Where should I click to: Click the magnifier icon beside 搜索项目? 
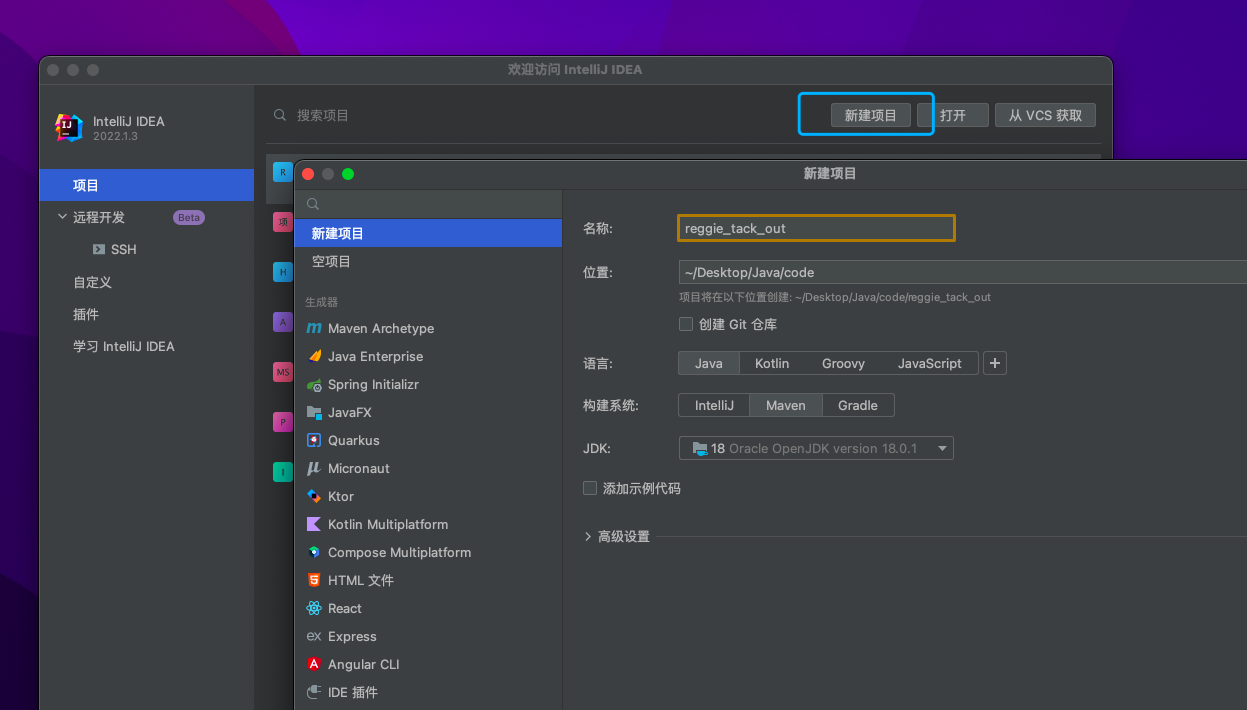coord(280,115)
